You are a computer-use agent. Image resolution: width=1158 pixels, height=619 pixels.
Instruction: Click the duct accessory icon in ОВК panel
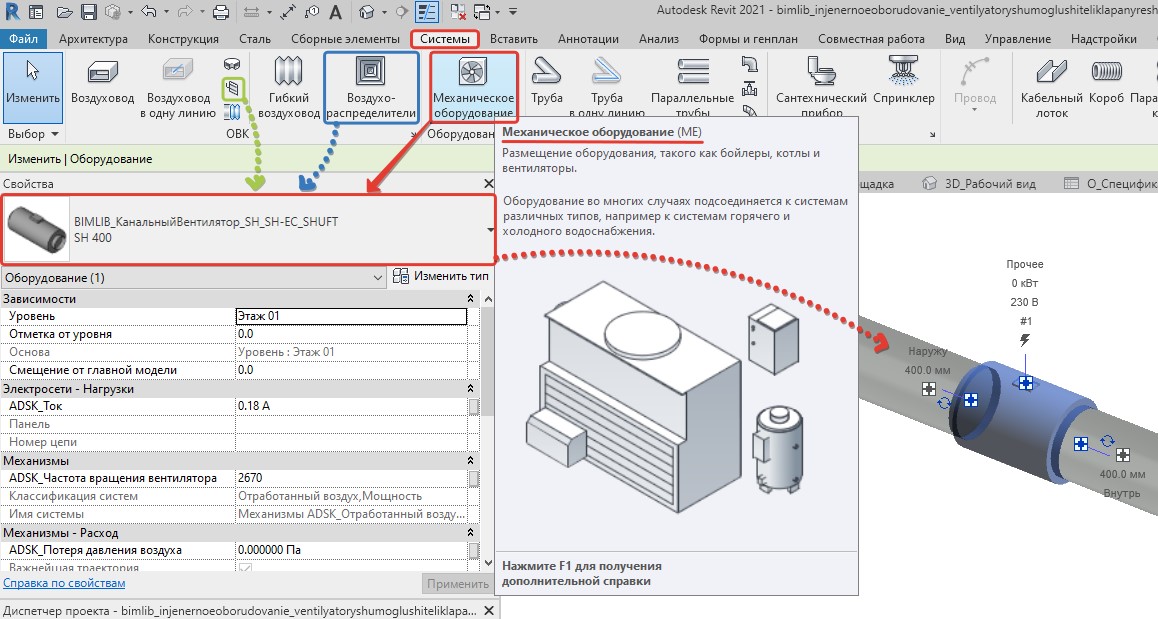pyautogui.click(x=233, y=89)
